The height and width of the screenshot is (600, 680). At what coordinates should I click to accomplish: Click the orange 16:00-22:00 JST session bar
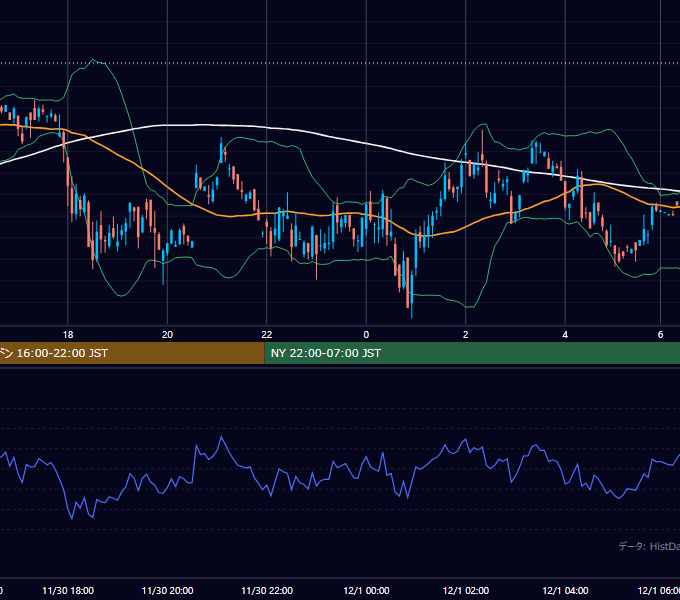[132, 353]
